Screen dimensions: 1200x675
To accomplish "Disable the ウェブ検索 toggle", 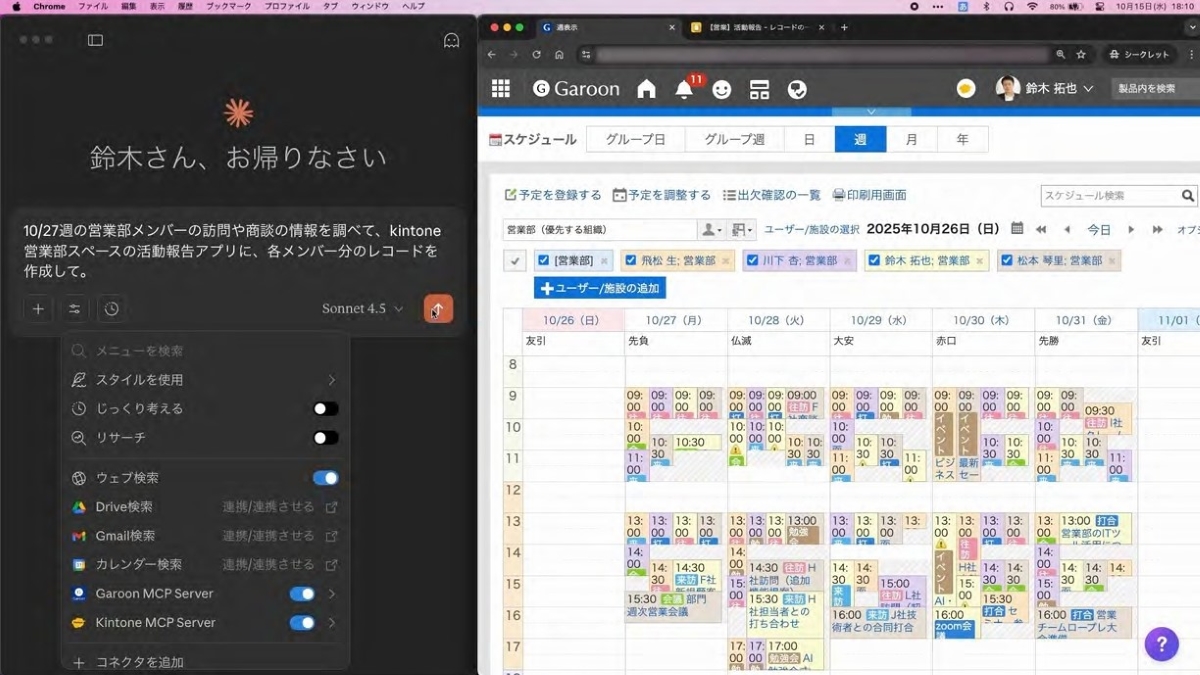I will pyautogui.click(x=325, y=478).
